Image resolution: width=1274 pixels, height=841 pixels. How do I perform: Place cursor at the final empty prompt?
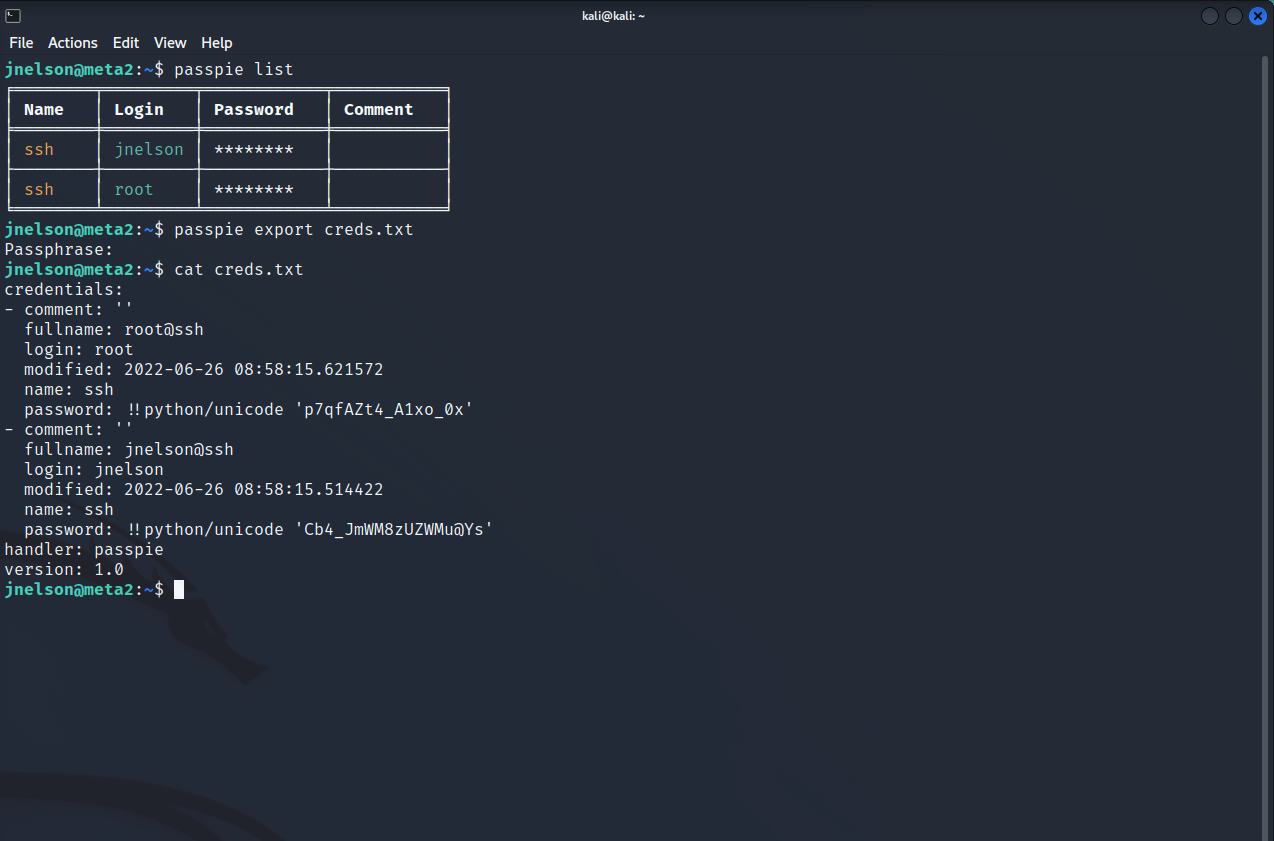pos(179,589)
